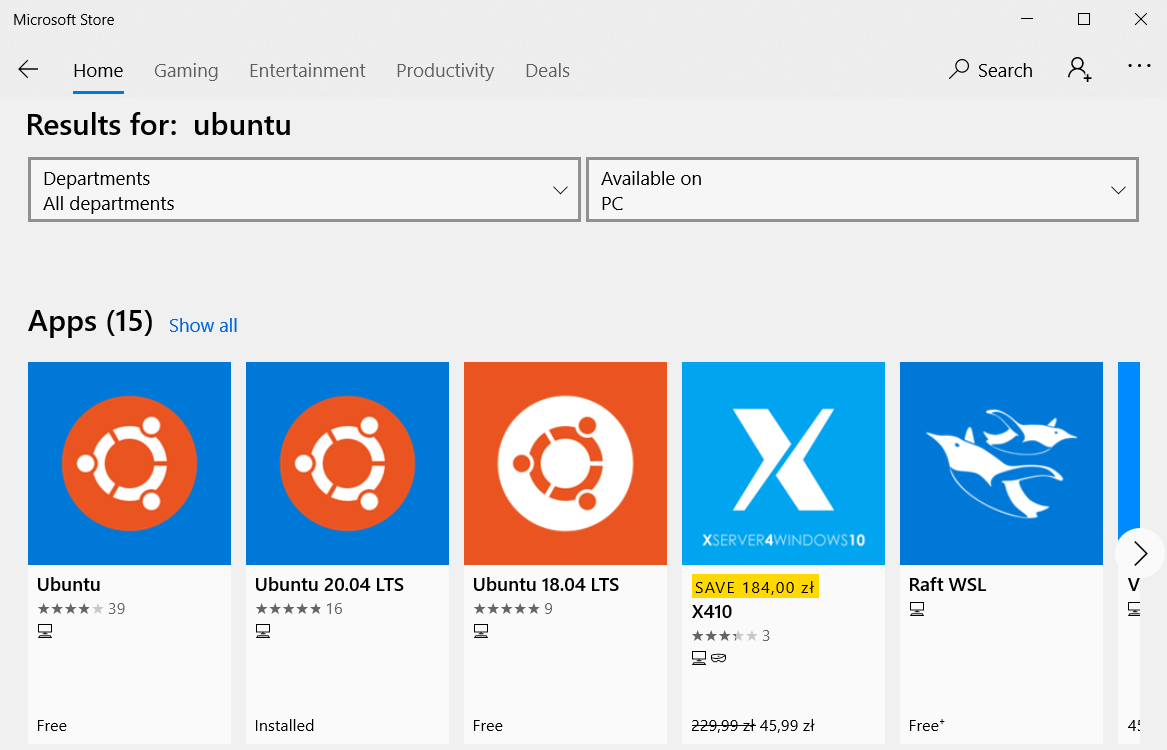This screenshot has height=750, width=1167.
Task: Click the Ubuntu 20.04 LTS rating stars
Action: pyautogui.click(x=289, y=609)
